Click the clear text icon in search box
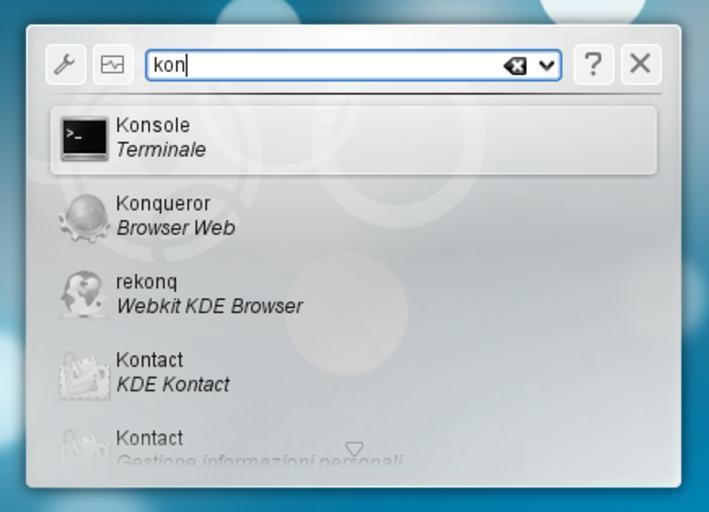709x512 pixels. (515, 66)
